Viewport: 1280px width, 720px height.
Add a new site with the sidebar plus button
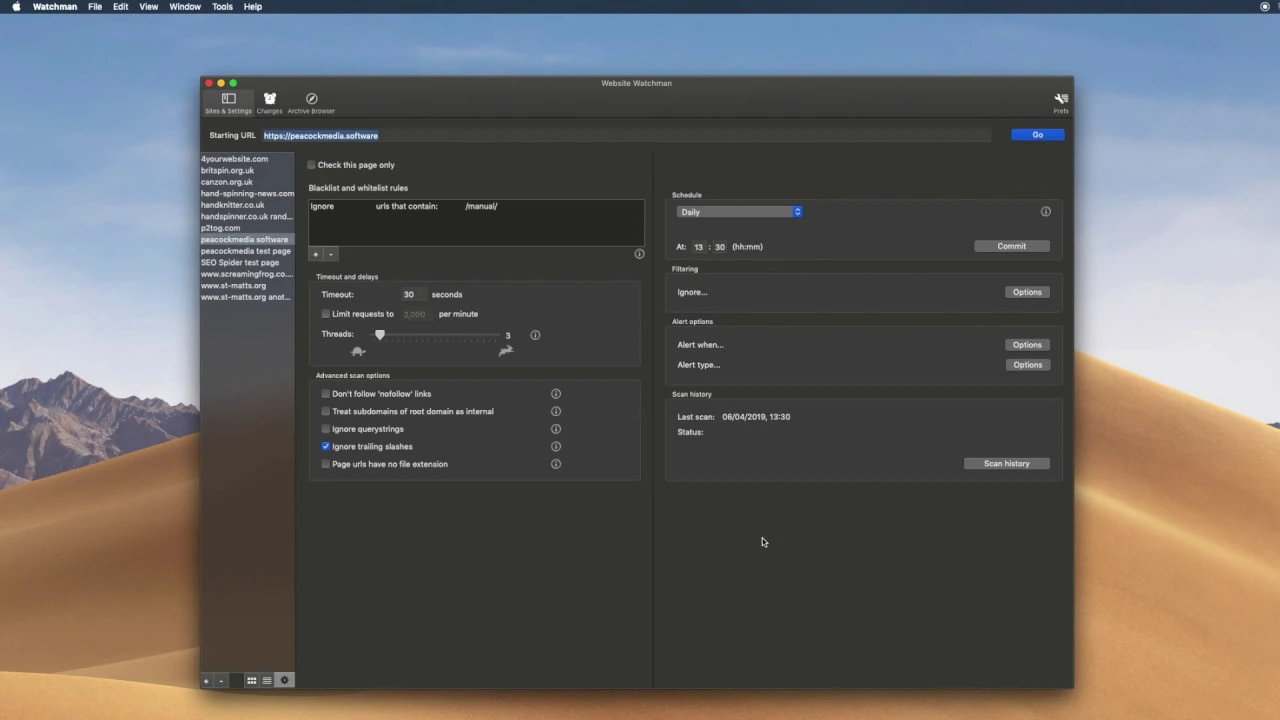coord(206,681)
